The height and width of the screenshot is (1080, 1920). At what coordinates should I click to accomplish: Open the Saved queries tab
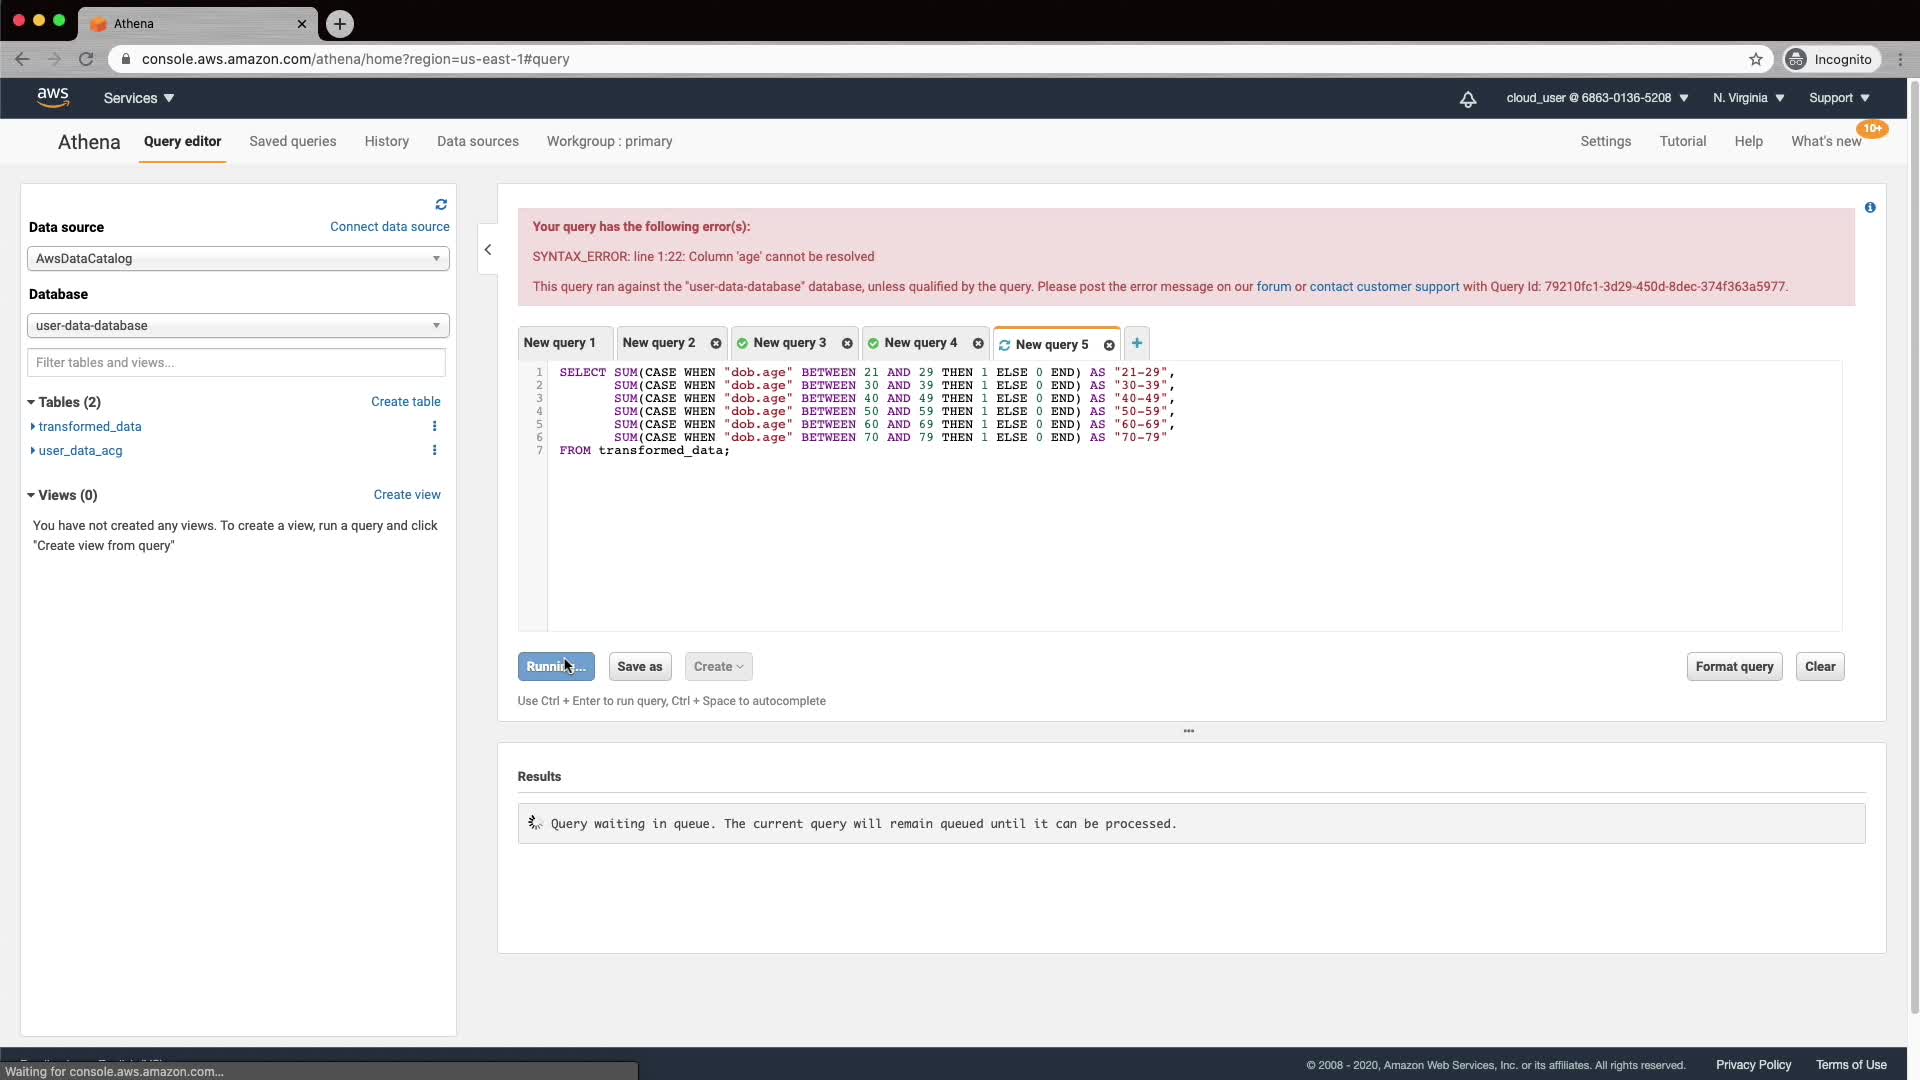tap(292, 141)
